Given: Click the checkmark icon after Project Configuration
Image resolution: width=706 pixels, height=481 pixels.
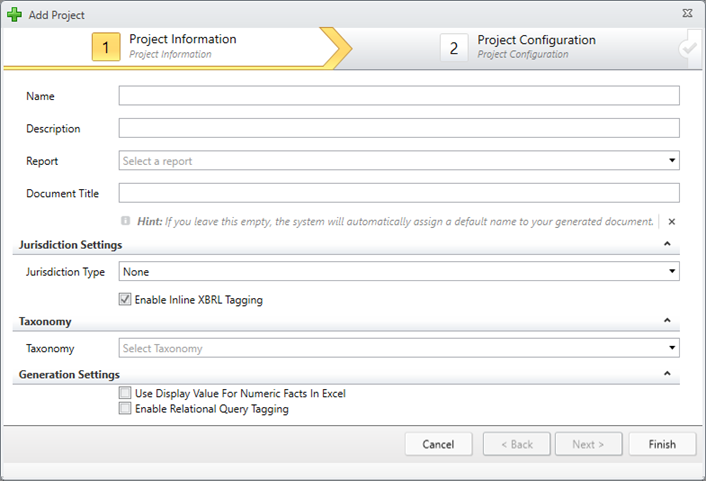Looking at the screenshot, I should [688, 48].
